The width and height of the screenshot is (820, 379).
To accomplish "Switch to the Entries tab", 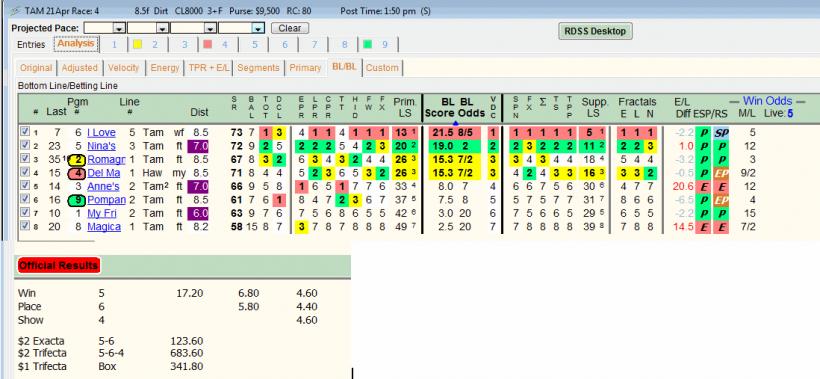I will click(x=31, y=45).
